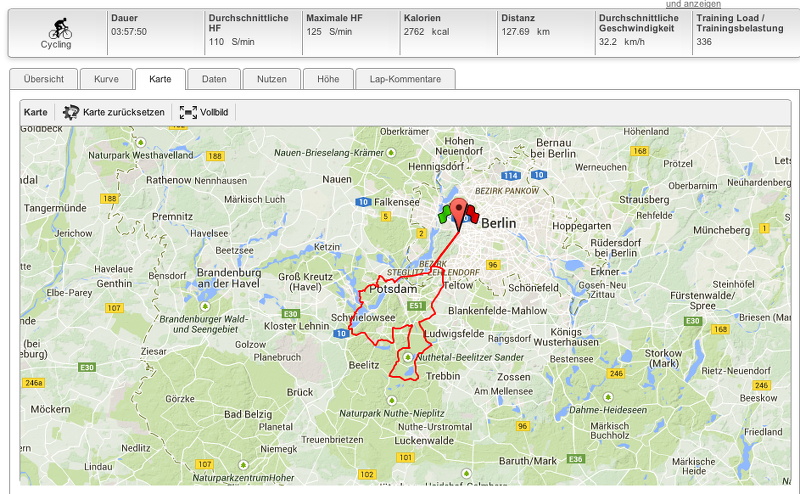Click the road 102 shield at map bottom
This screenshot has width=800, height=494.
pyautogui.click(x=367, y=474)
